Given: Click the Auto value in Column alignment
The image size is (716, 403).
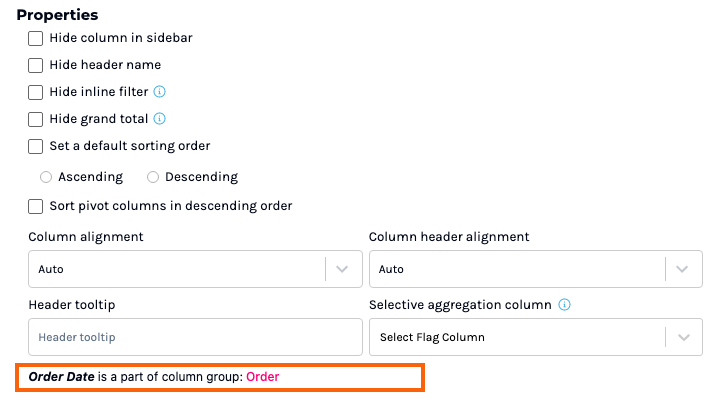Looking at the screenshot, I should tap(52, 269).
